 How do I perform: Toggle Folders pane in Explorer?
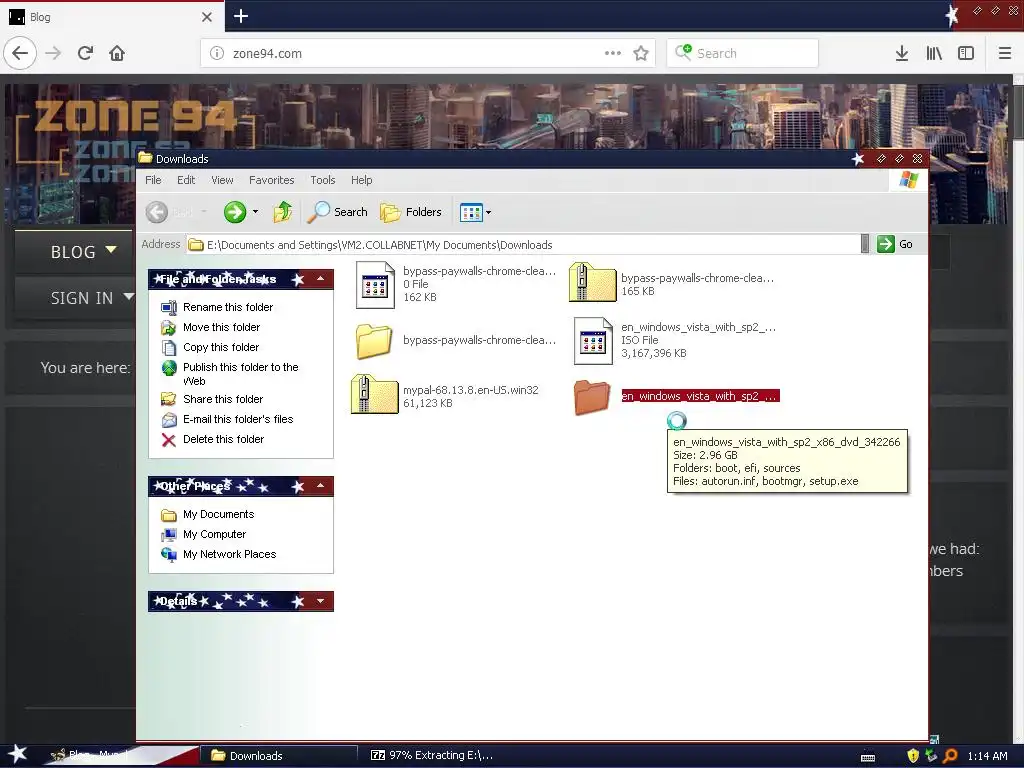411,212
